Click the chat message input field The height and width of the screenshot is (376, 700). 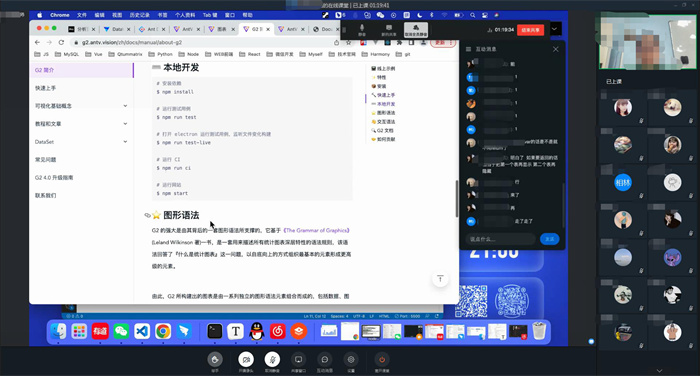click(x=500, y=239)
